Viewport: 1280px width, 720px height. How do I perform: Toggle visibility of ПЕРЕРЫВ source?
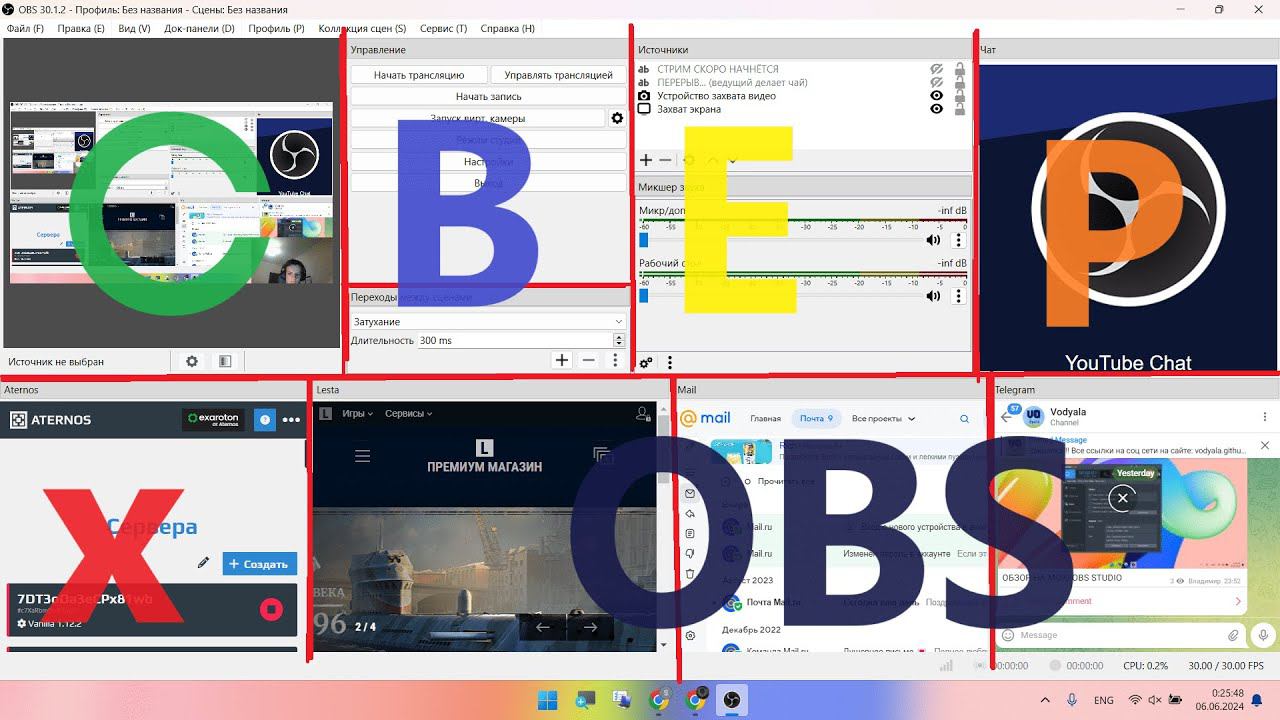[937, 82]
